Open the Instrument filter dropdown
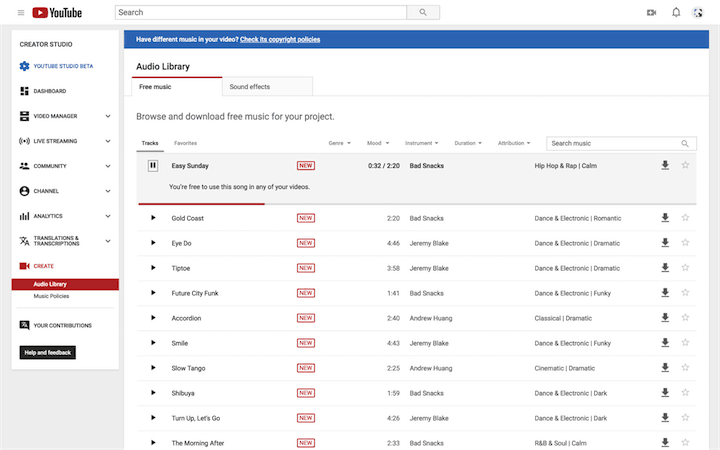The width and height of the screenshot is (720, 450). point(422,143)
